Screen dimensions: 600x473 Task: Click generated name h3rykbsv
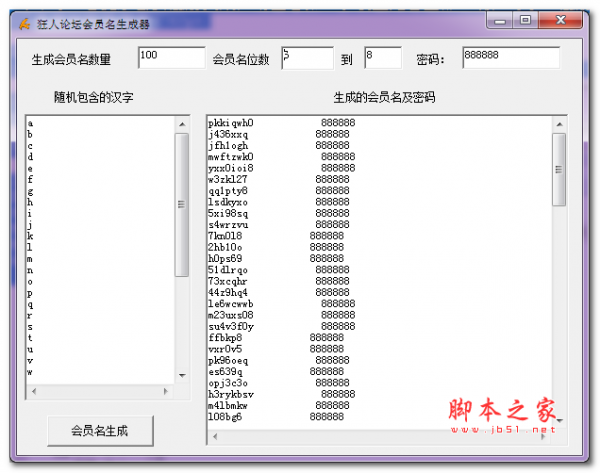231,394
